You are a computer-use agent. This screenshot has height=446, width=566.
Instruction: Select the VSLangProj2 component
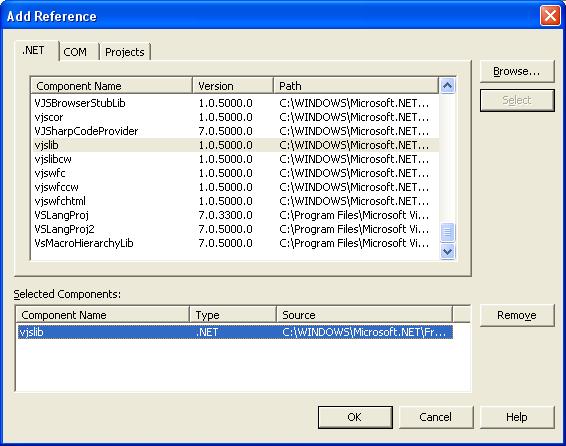[235, 229]
